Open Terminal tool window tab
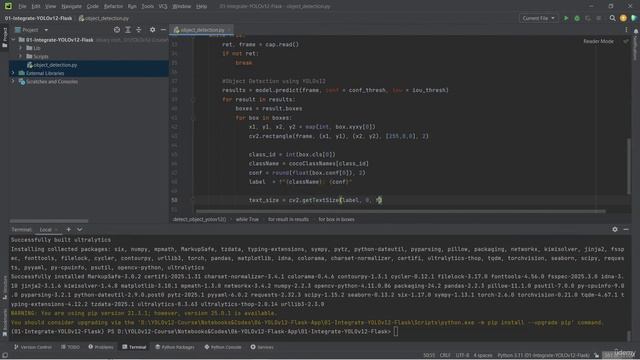 coord(134,347)
